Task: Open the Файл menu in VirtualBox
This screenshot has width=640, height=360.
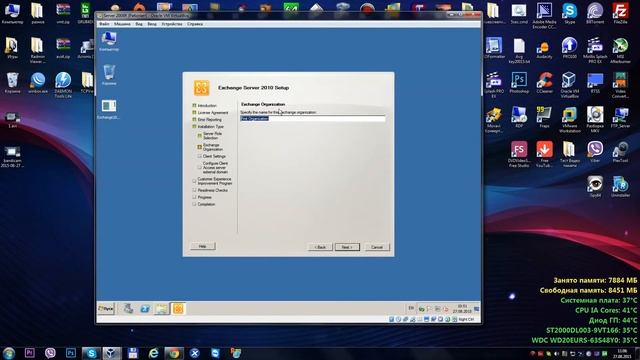Action: coord(104,24)
